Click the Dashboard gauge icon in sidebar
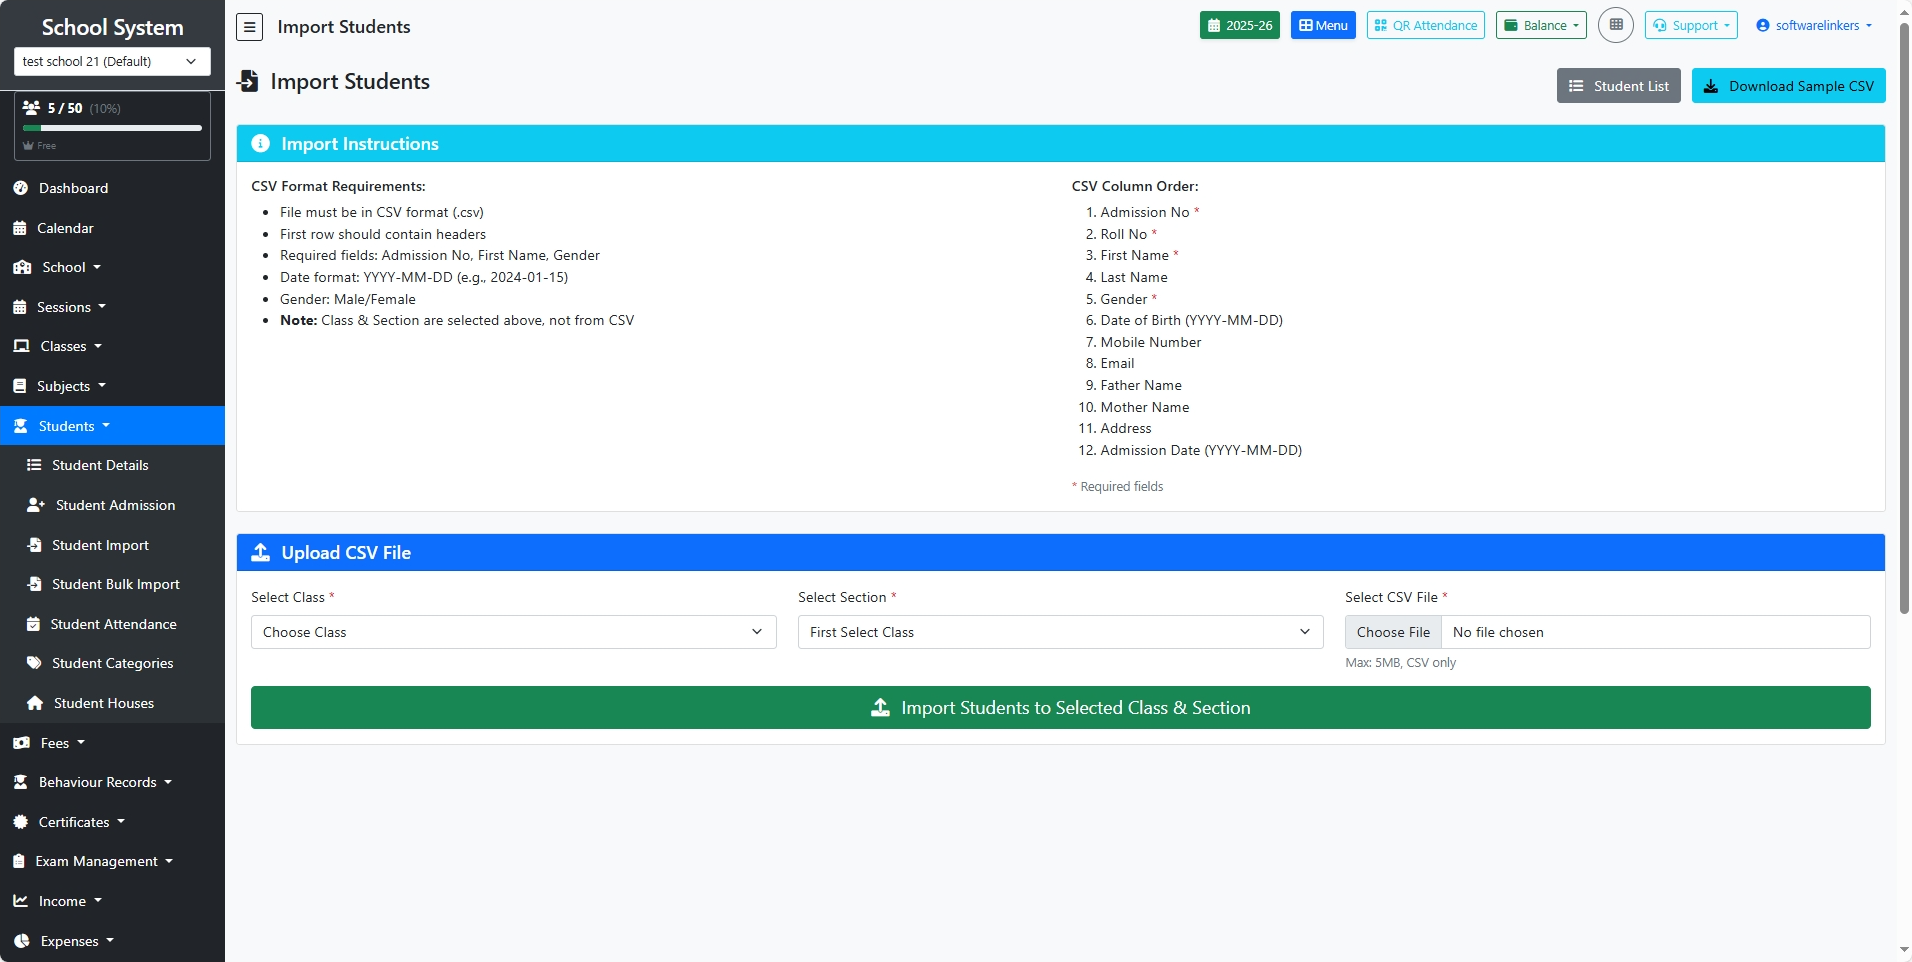 click(20, 188)
